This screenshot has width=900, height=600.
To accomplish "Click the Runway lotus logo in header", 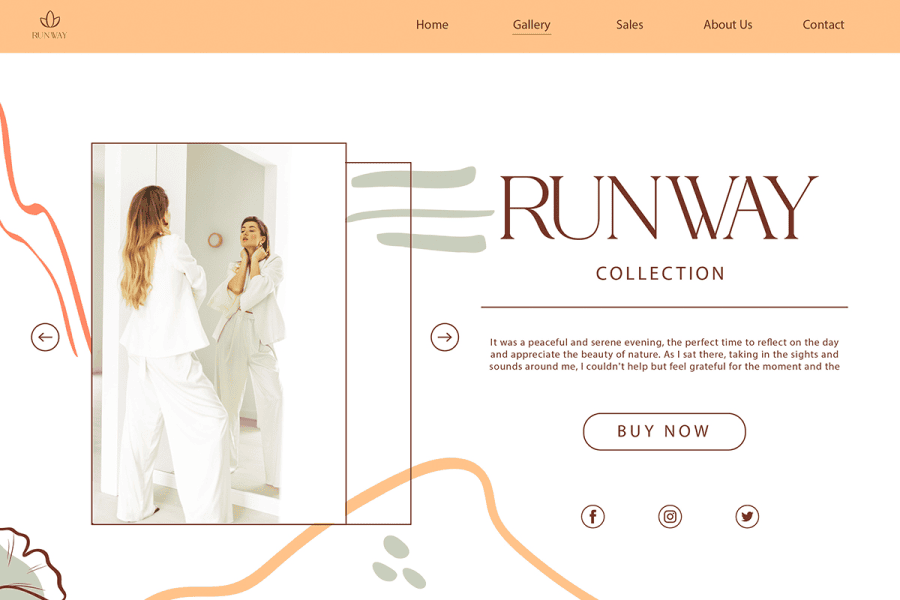I will [49, 24].
